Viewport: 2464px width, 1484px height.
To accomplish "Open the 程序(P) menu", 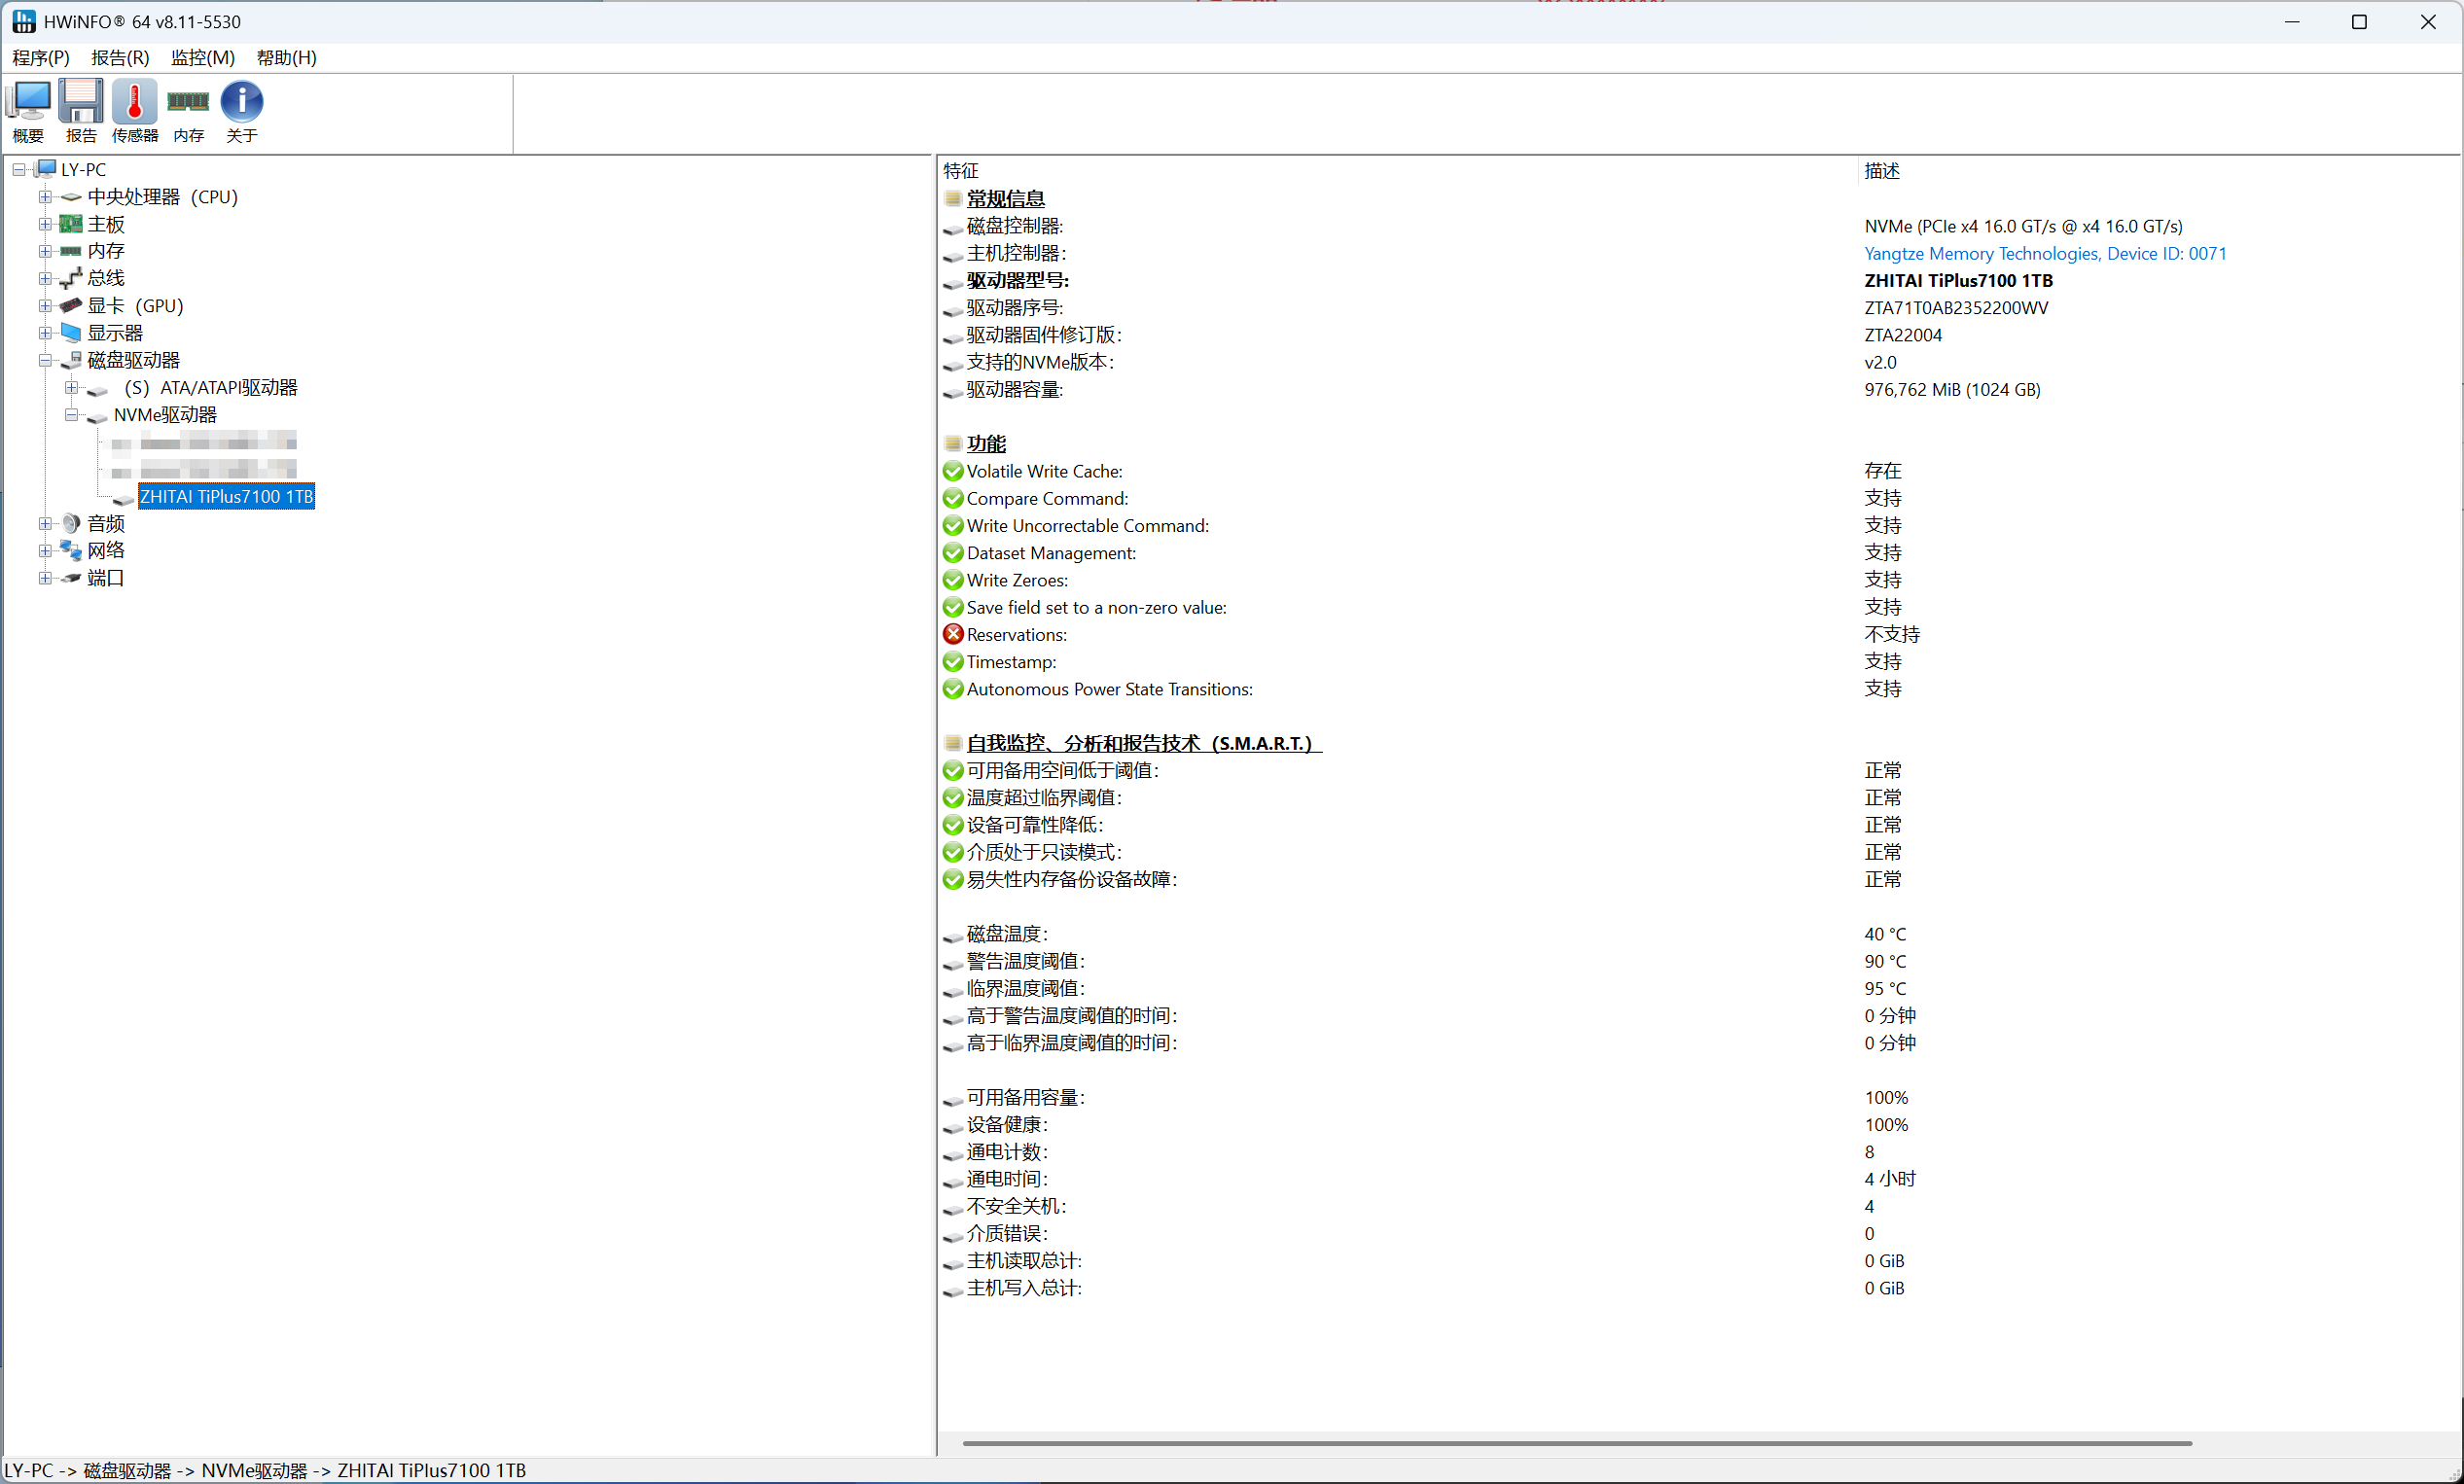I will coord(41,58).
